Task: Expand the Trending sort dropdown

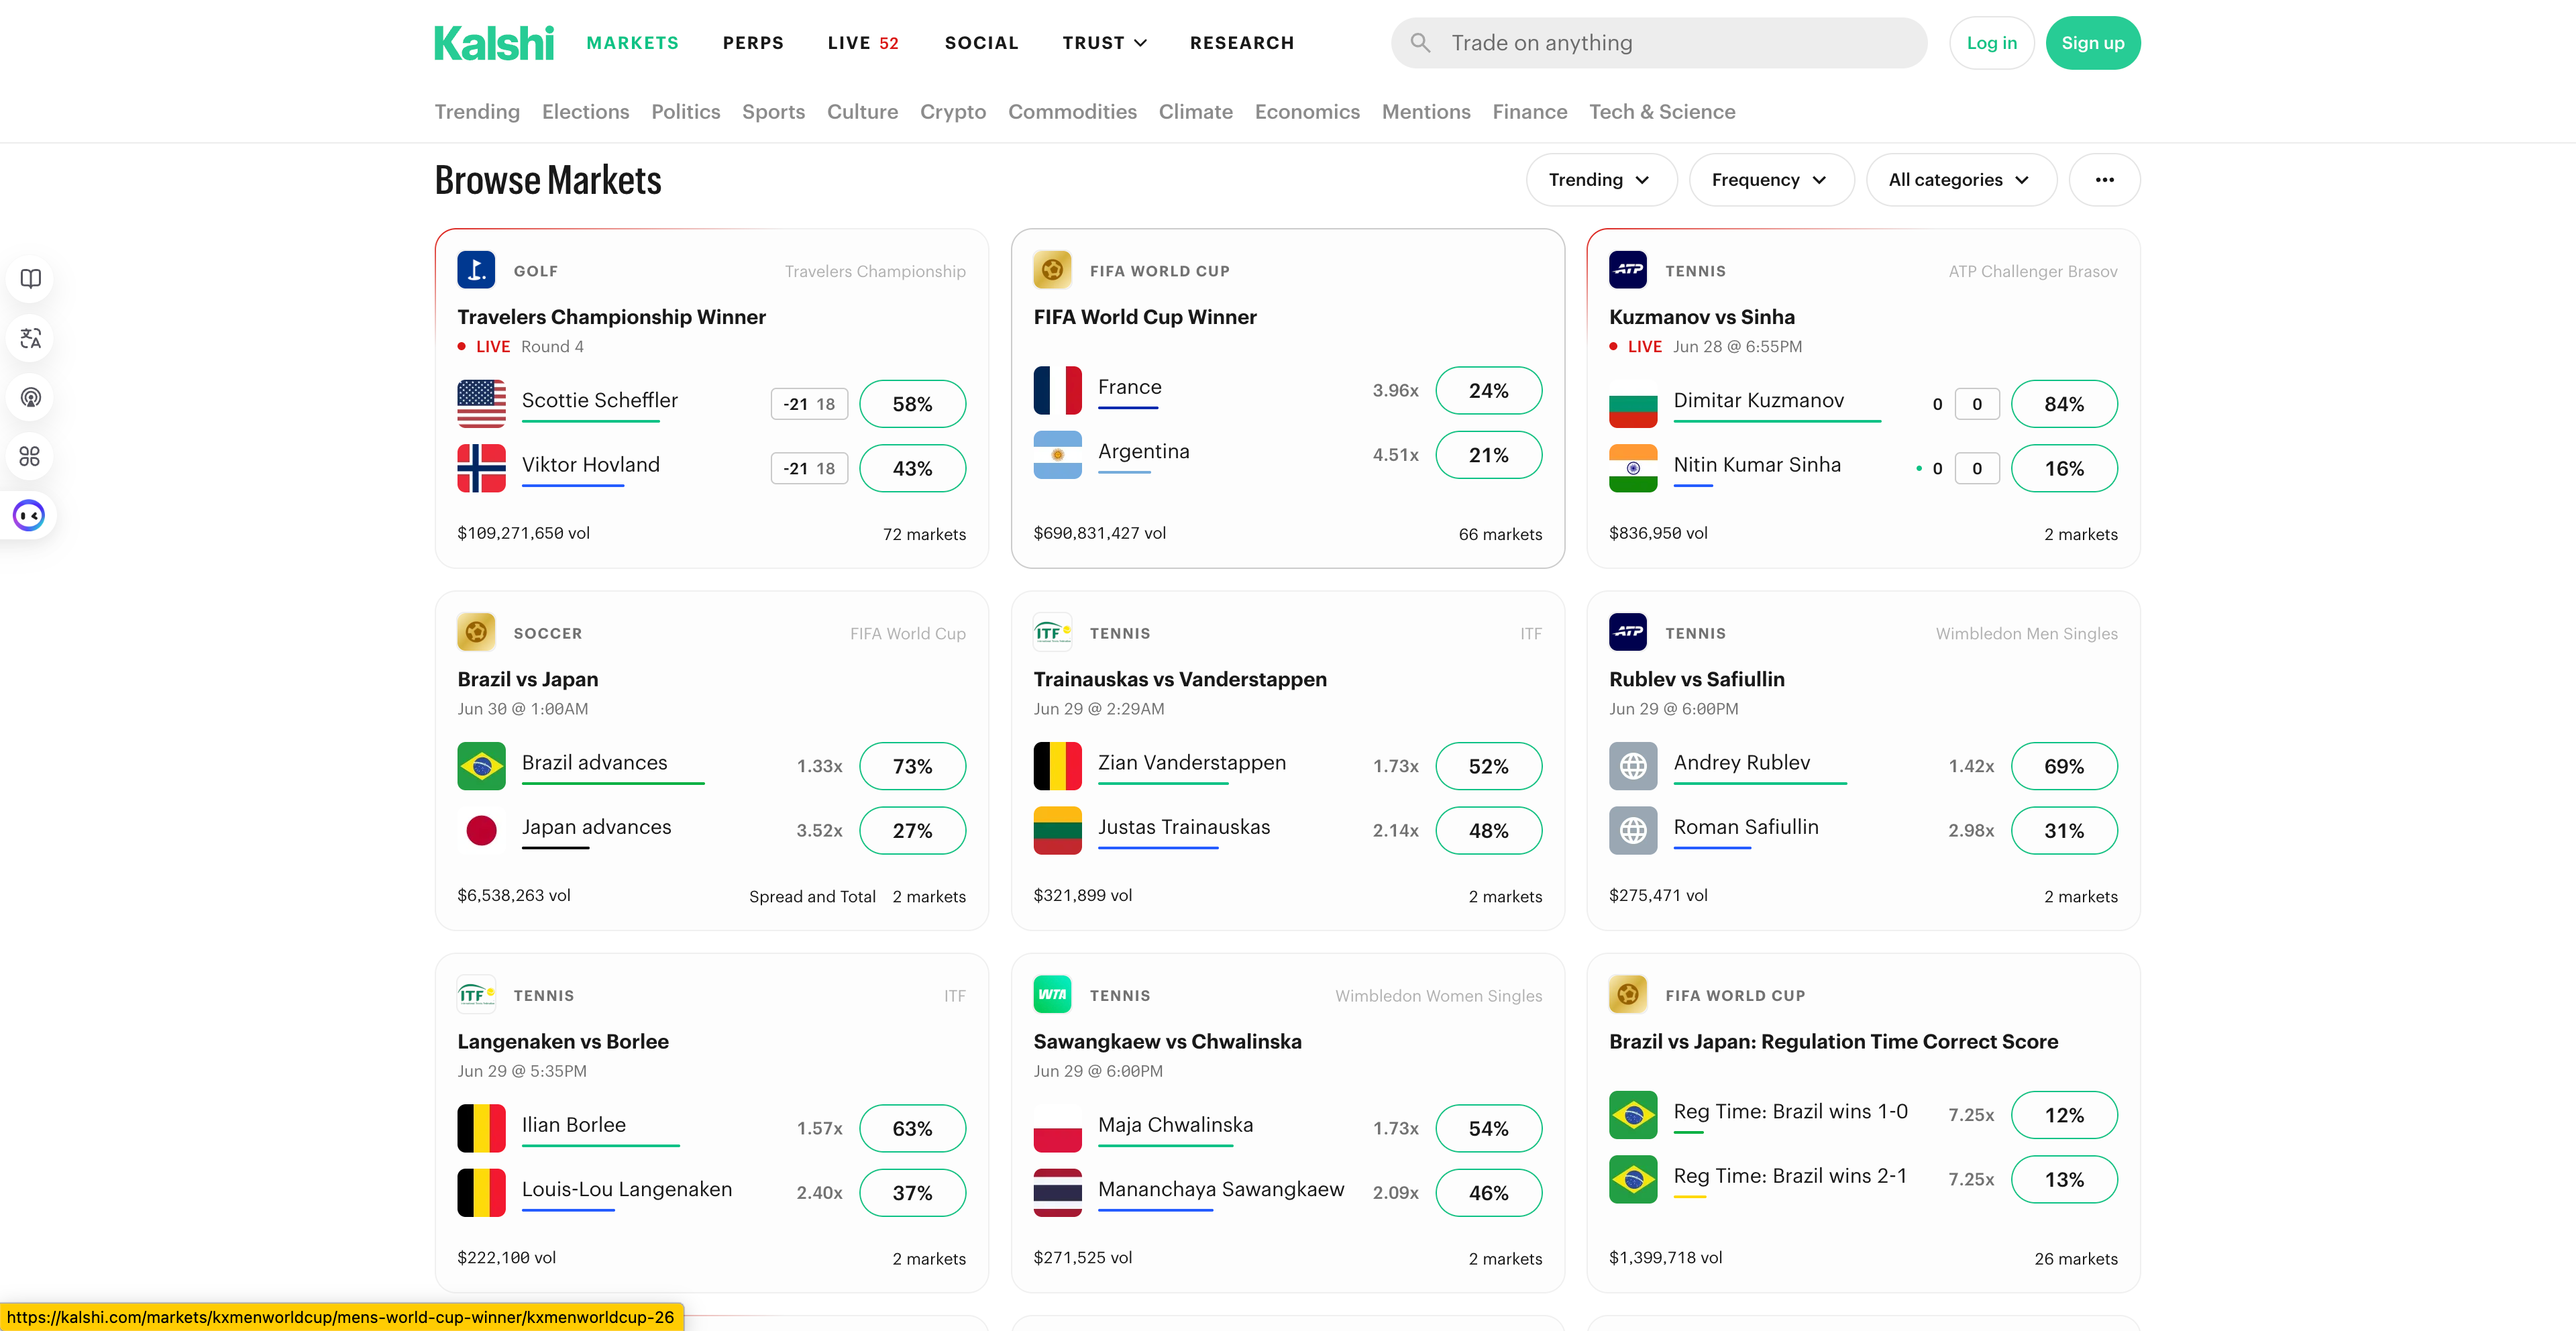Action: click(x=1601, y=180)
